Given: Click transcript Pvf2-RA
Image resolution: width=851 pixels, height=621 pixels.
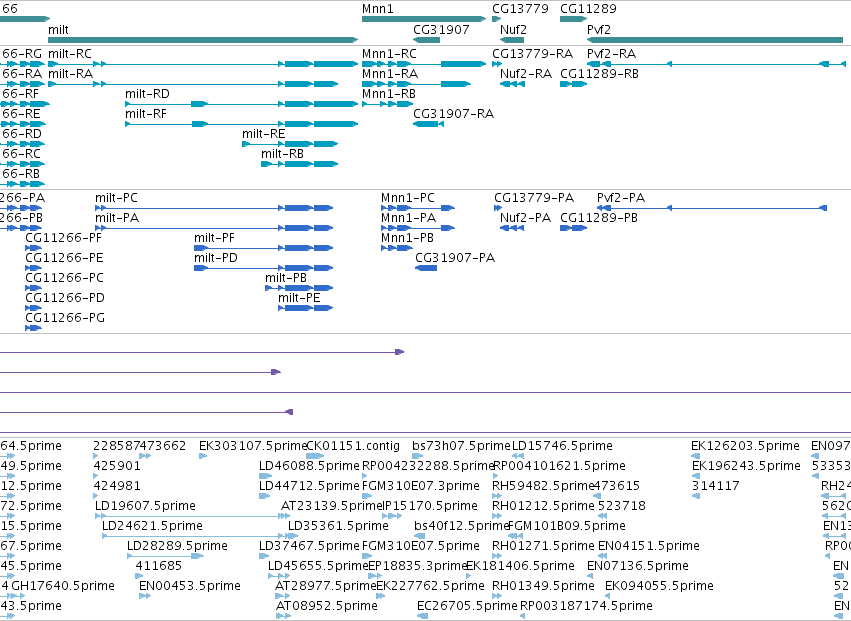Looking at the screenshot, I should coord(611,54).
